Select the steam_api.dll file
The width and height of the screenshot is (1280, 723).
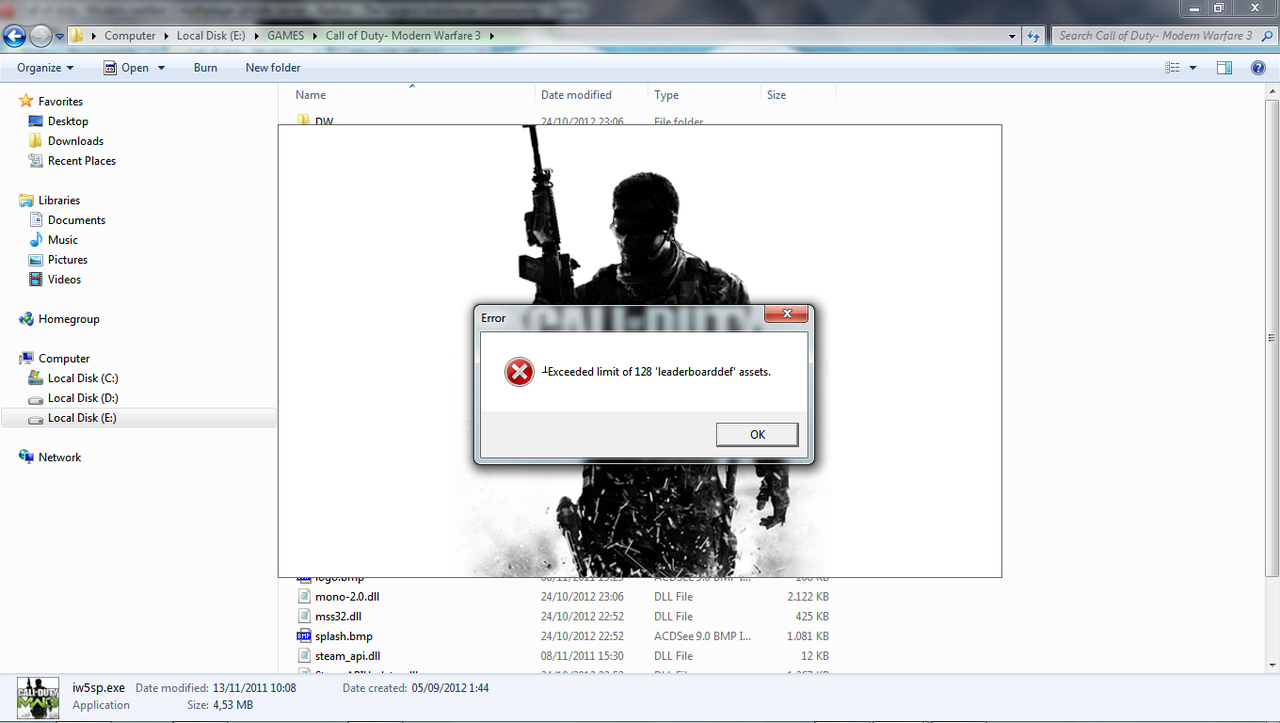(x=347, y=657)
